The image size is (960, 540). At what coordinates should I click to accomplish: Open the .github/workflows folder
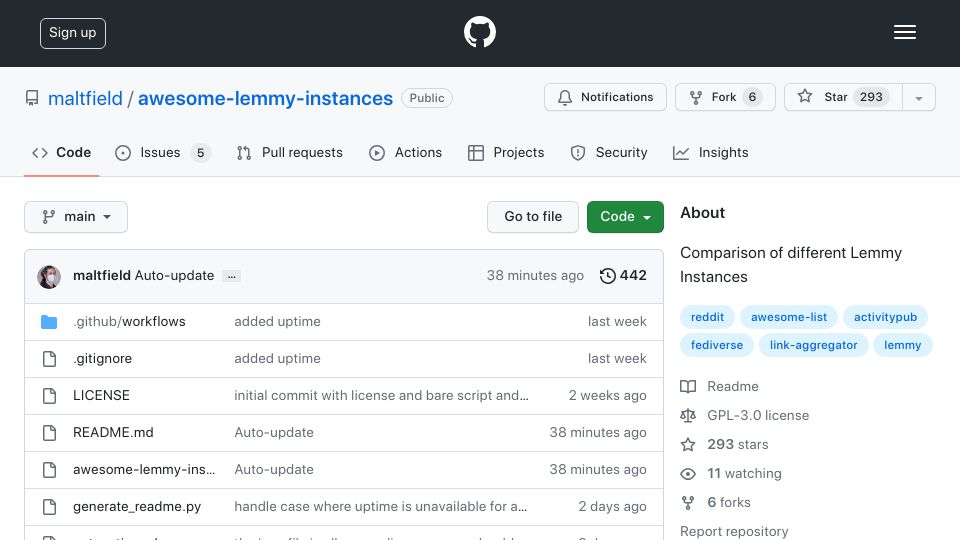(x=129, y=321)
